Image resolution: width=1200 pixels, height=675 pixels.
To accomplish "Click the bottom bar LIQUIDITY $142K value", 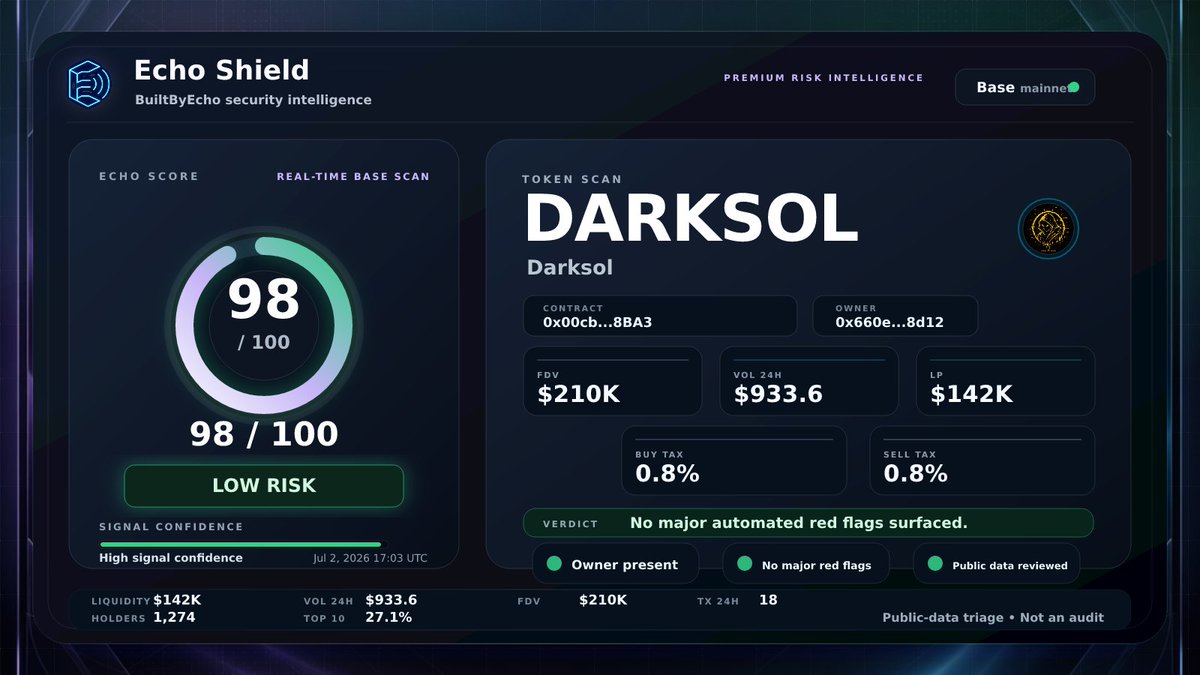I will tap(177, 600).
